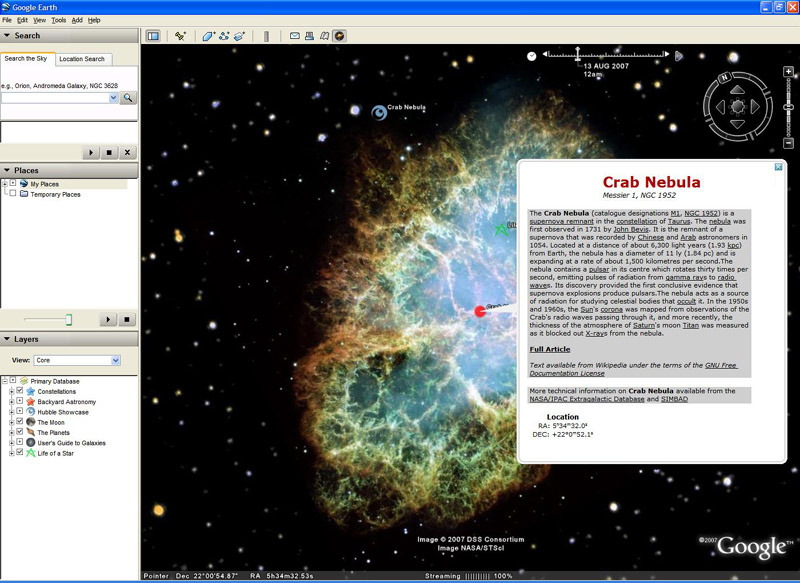The image size is (800, 583).
Task: Click the magnifier search button
Action: 128,97
